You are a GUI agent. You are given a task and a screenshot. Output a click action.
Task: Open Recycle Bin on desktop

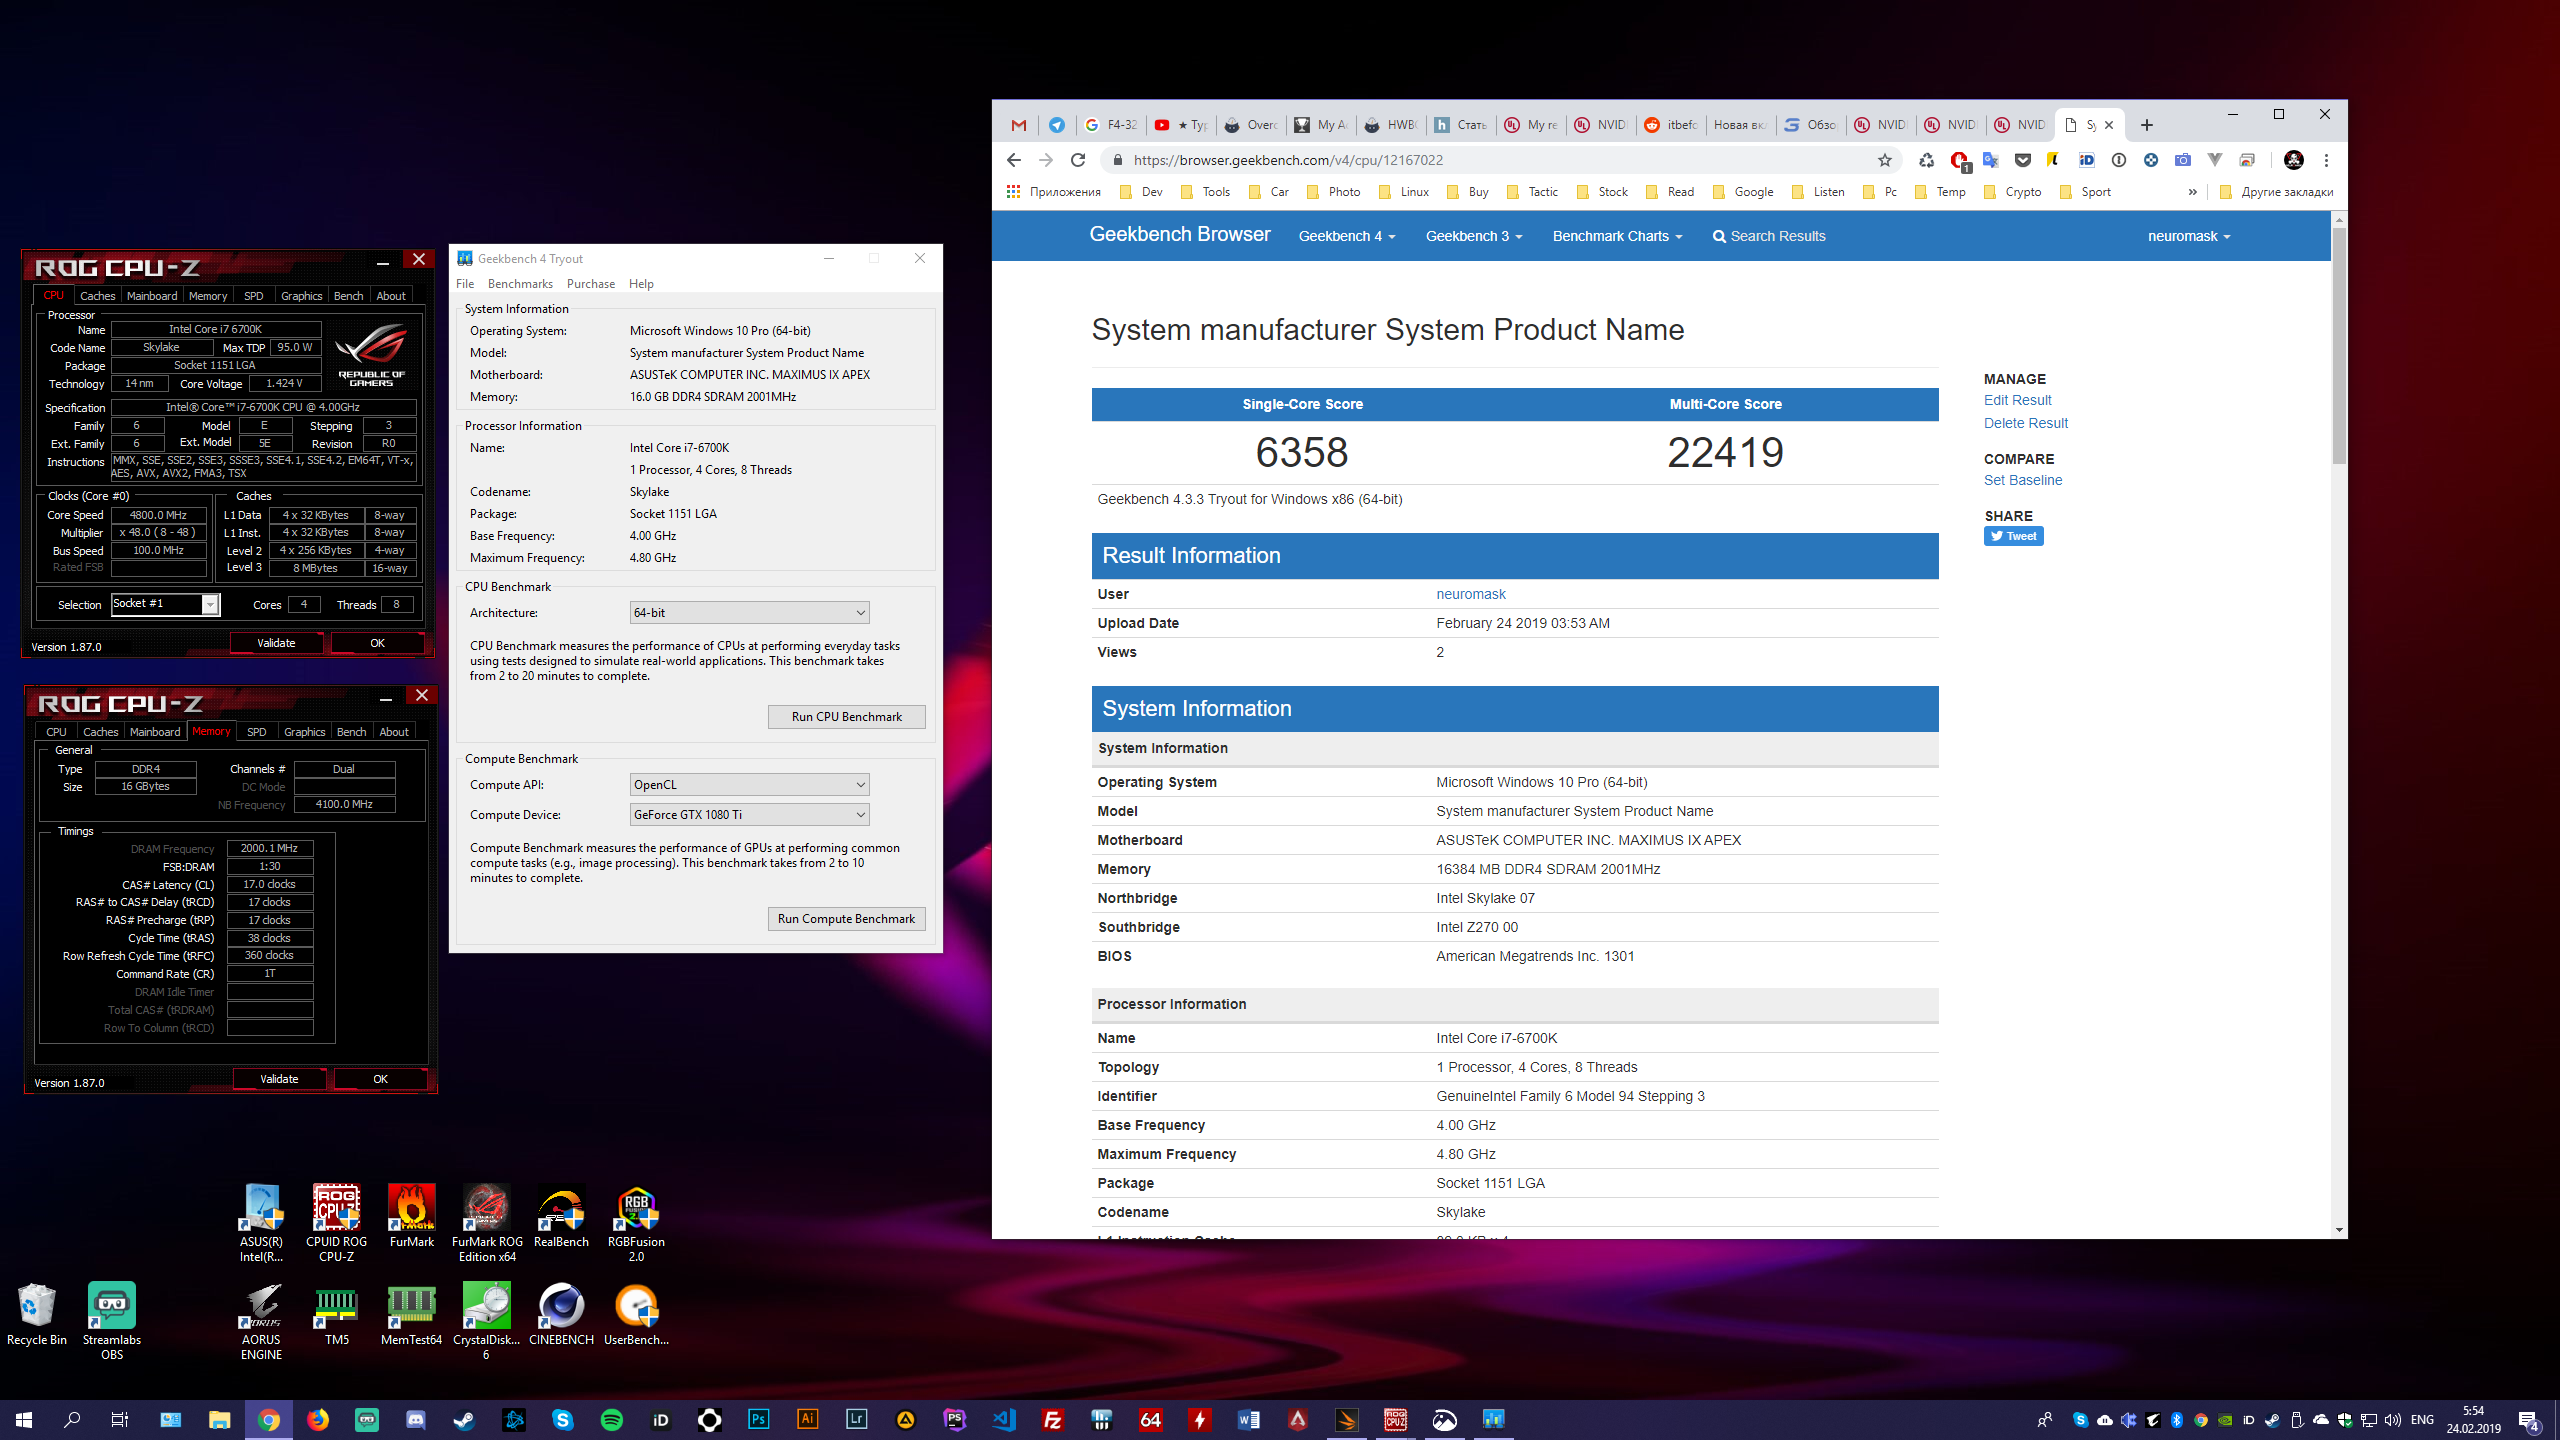[37, 1313]
